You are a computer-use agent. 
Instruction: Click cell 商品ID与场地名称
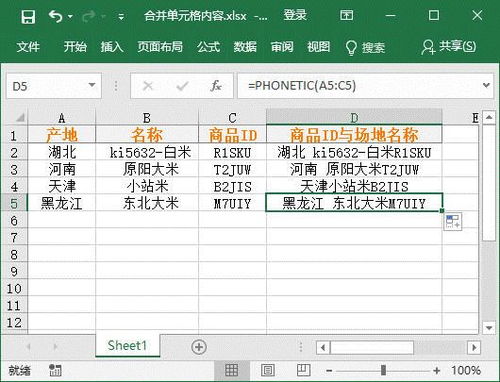click(354, 135)
